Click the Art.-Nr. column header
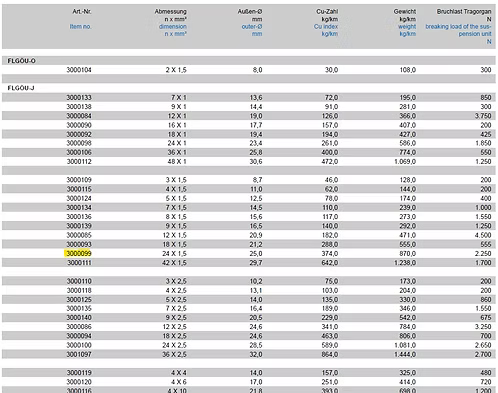Image resolution: width=498 pixels, height=393 pixels. [x=82, y=12]
